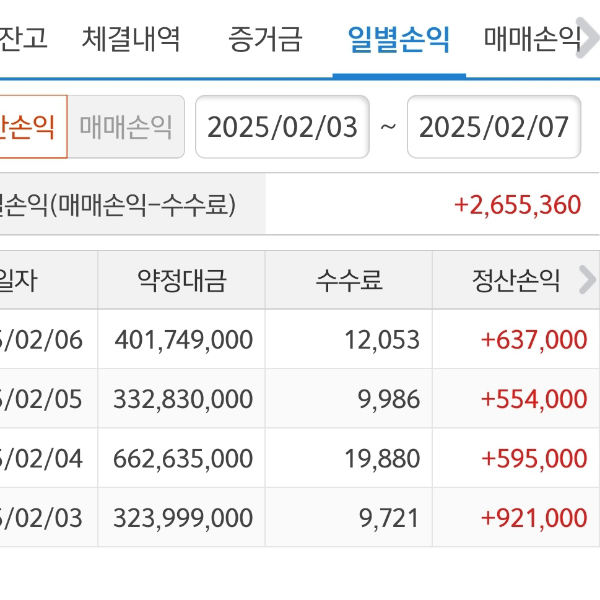Click the right chevron arrow in table header

(587, 281)
